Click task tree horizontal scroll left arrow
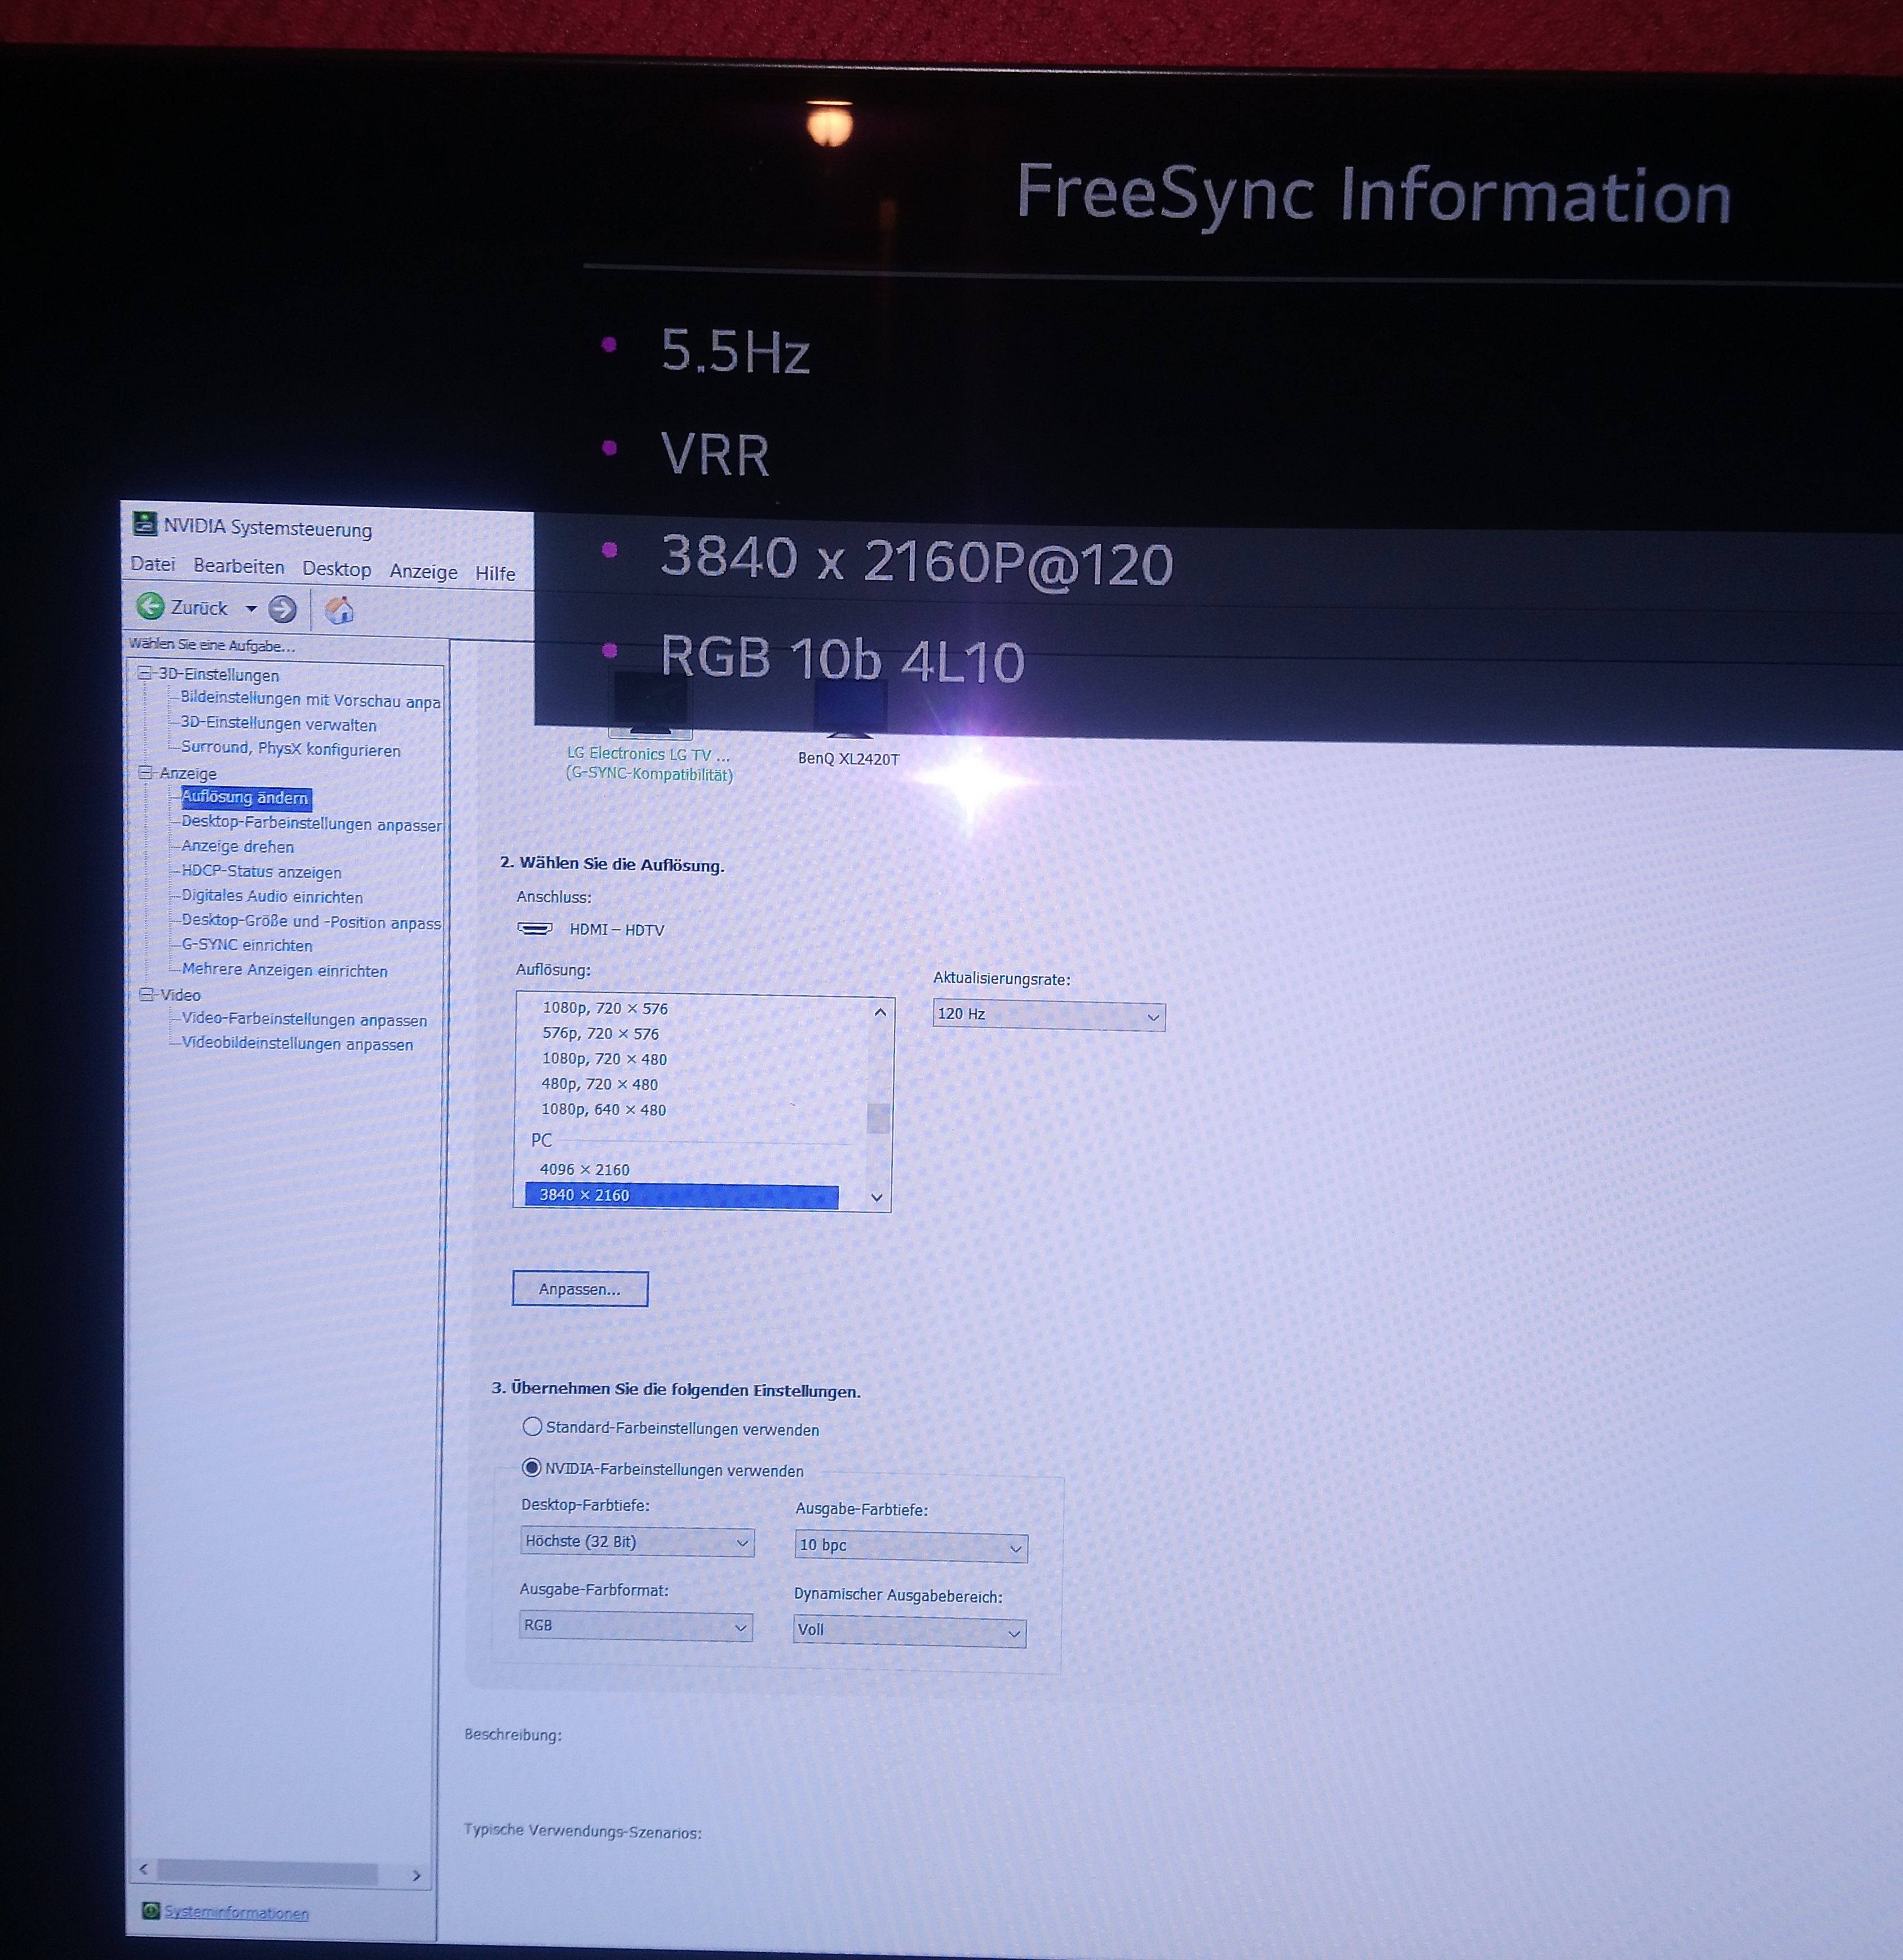 click(144, 1868)
